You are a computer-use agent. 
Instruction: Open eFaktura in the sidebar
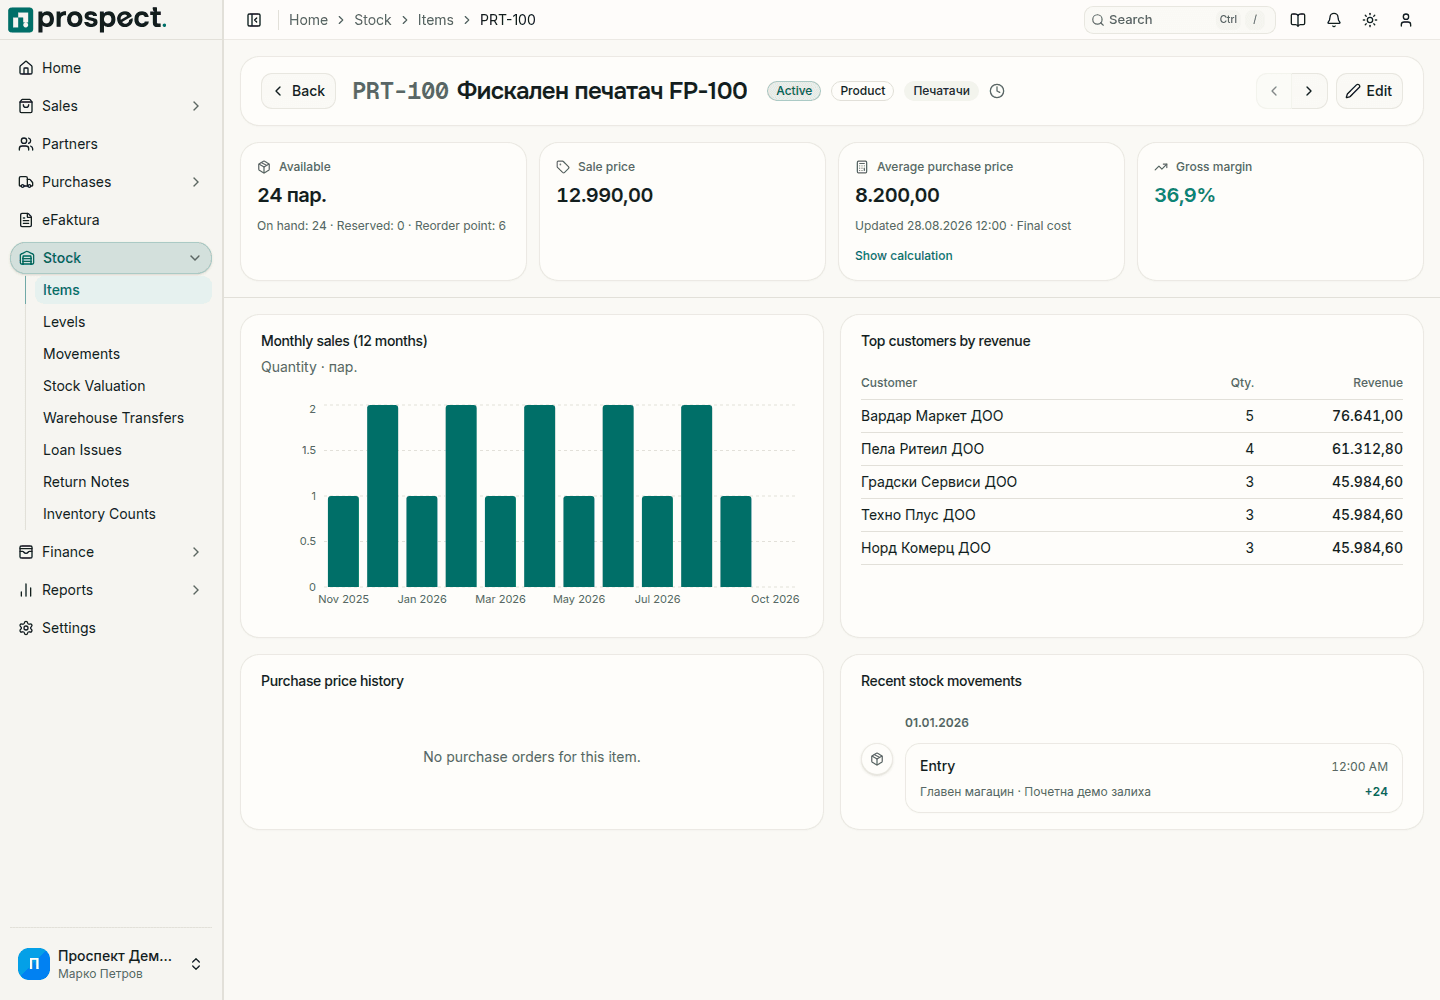(x=111, y=220)
